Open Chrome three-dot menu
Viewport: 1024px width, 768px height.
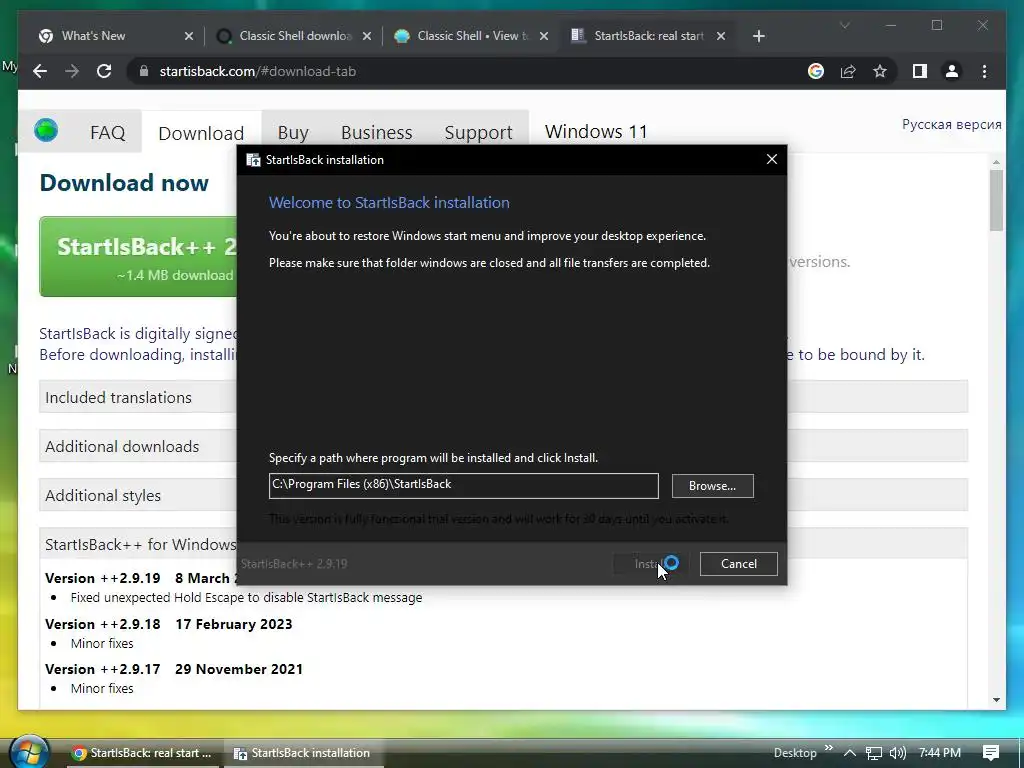tap(984, 71)
